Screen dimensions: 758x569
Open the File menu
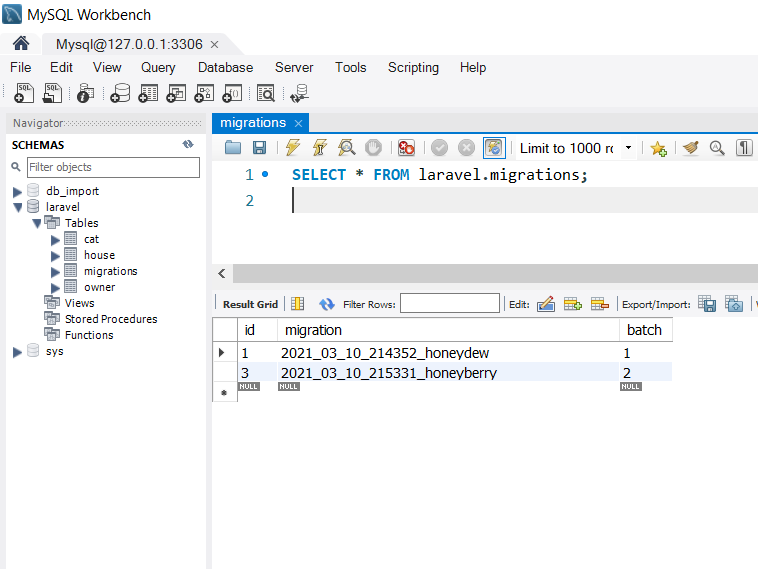pyautogui.click(x=21, y=67)
